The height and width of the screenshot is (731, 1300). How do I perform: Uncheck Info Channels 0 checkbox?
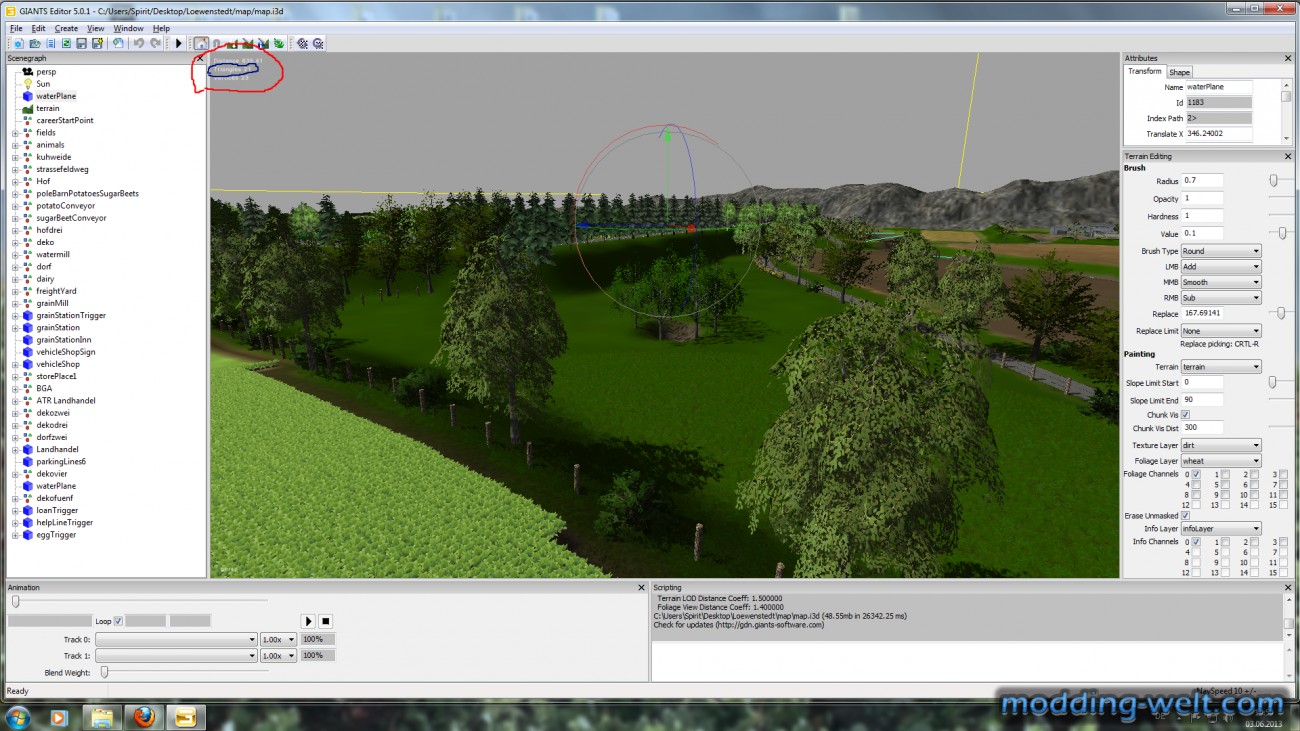coord(1195,542)
